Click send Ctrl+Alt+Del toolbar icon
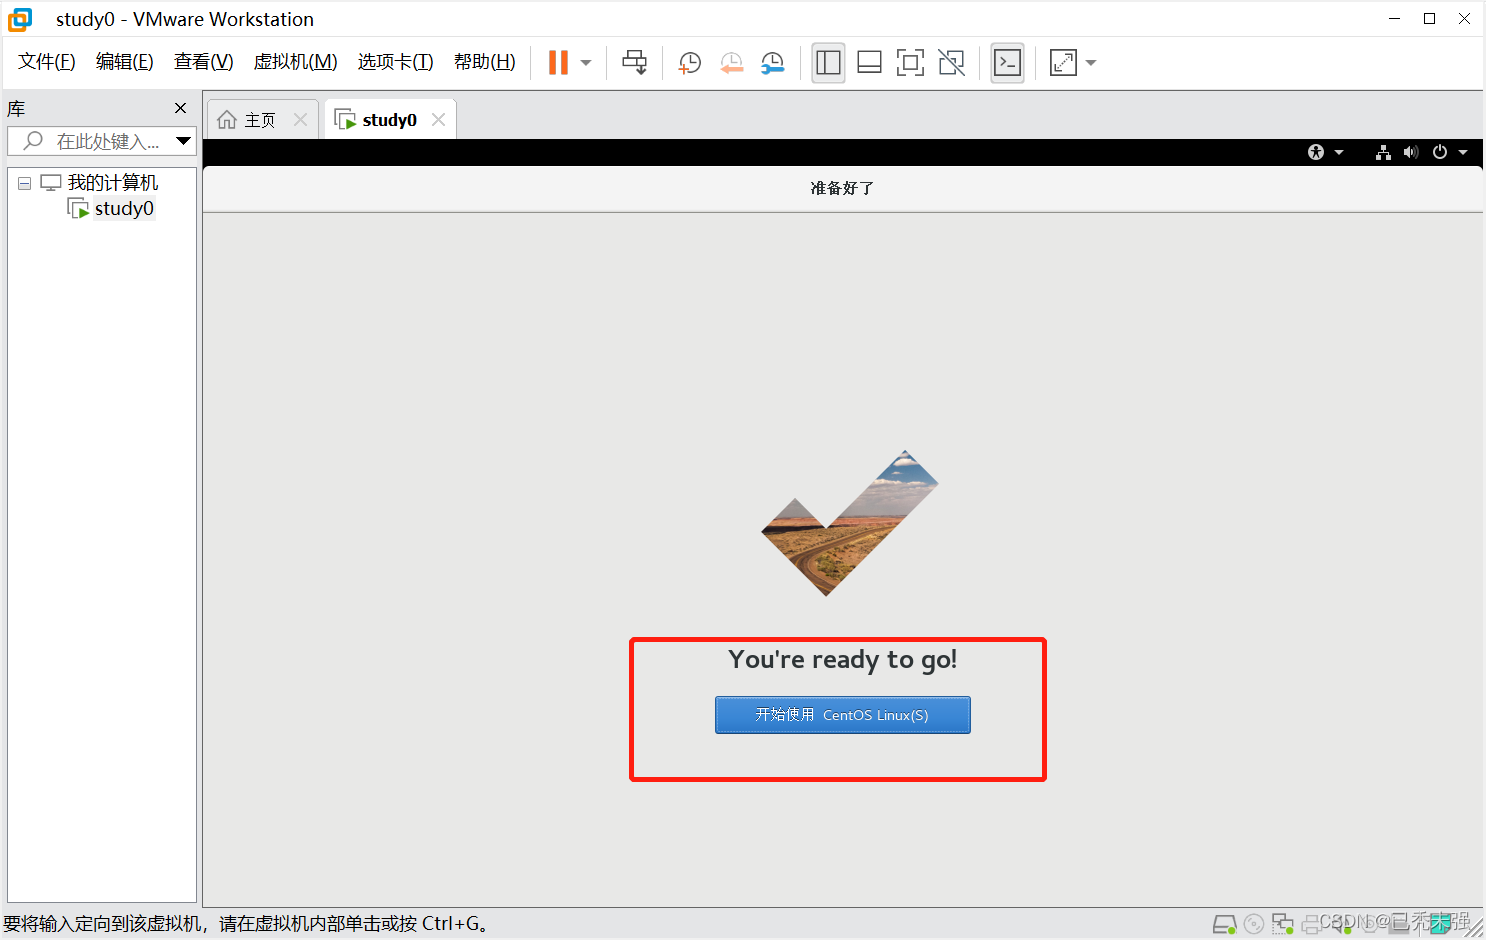This screenshot has height=940, width=1486. click(x=634, y=63)
